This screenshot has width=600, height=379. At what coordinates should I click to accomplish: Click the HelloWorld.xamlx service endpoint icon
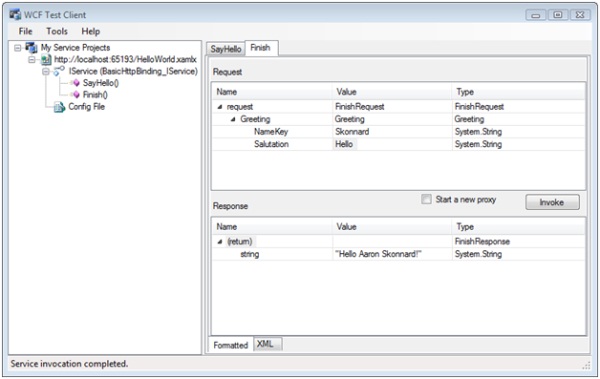point(46,60)
